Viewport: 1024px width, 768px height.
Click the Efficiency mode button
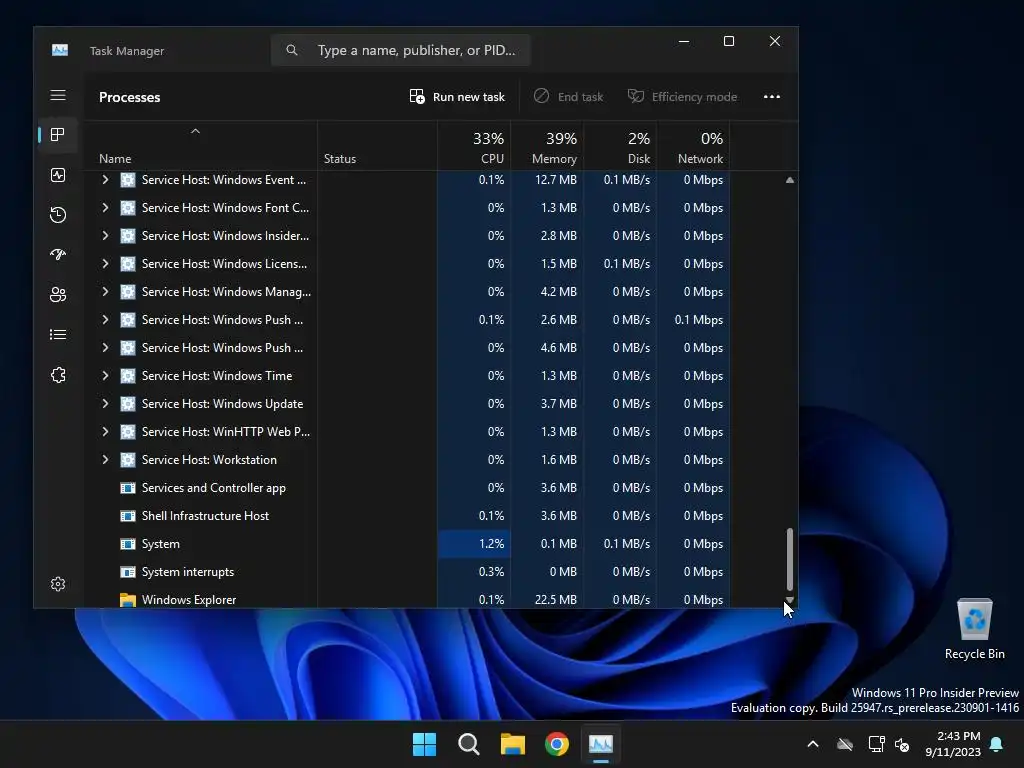point(682,97)
